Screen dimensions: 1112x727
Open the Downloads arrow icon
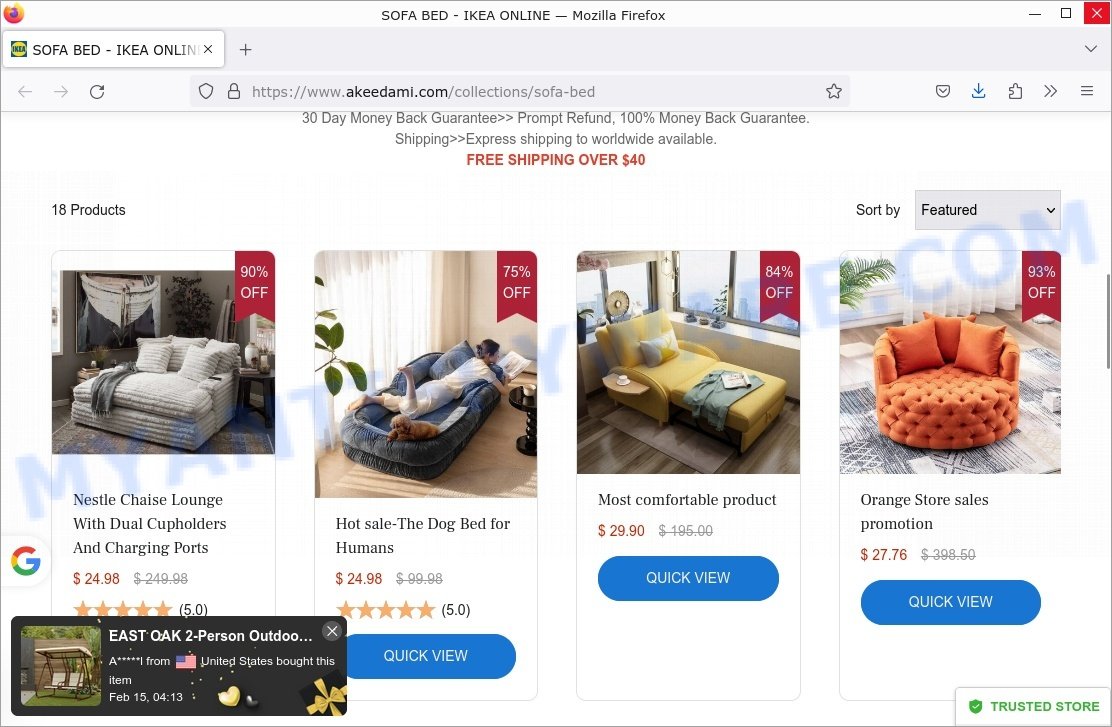click(979, 91)
